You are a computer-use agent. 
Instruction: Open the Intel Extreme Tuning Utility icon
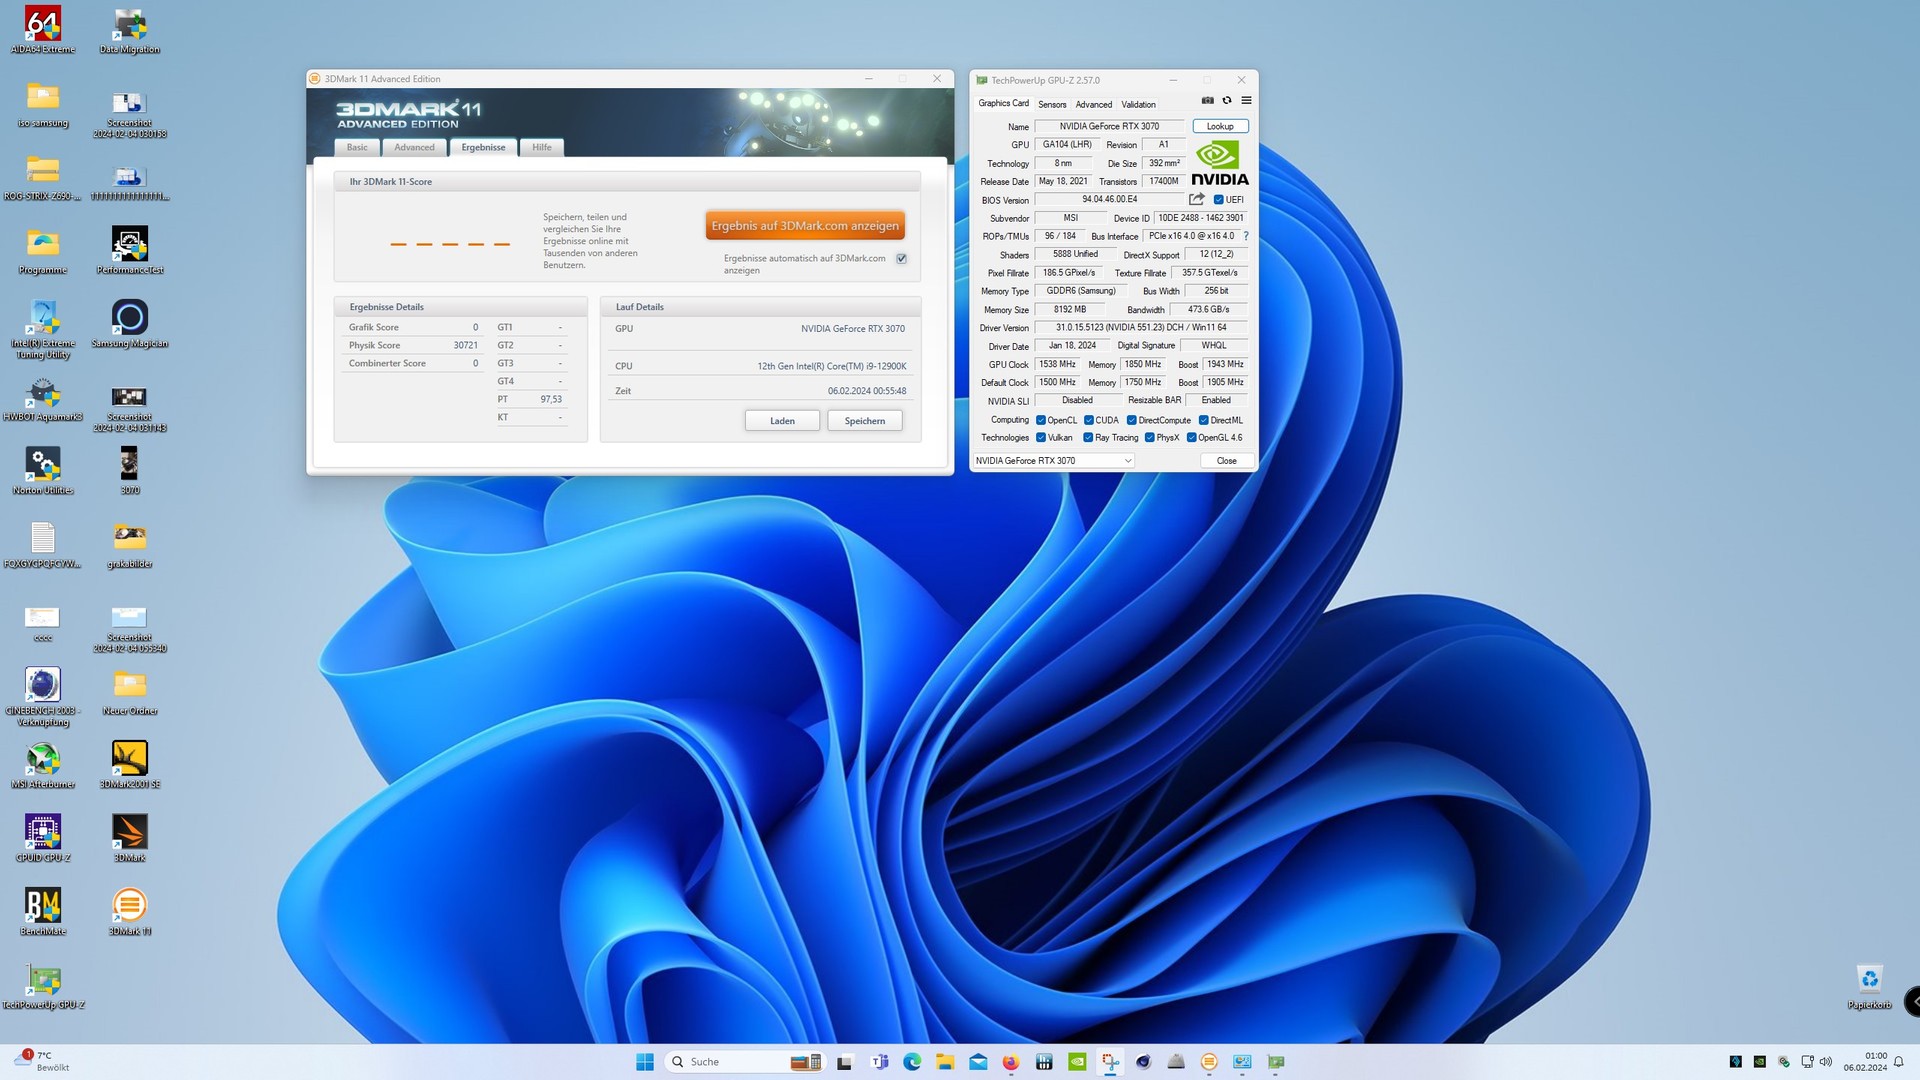point(43,330)
